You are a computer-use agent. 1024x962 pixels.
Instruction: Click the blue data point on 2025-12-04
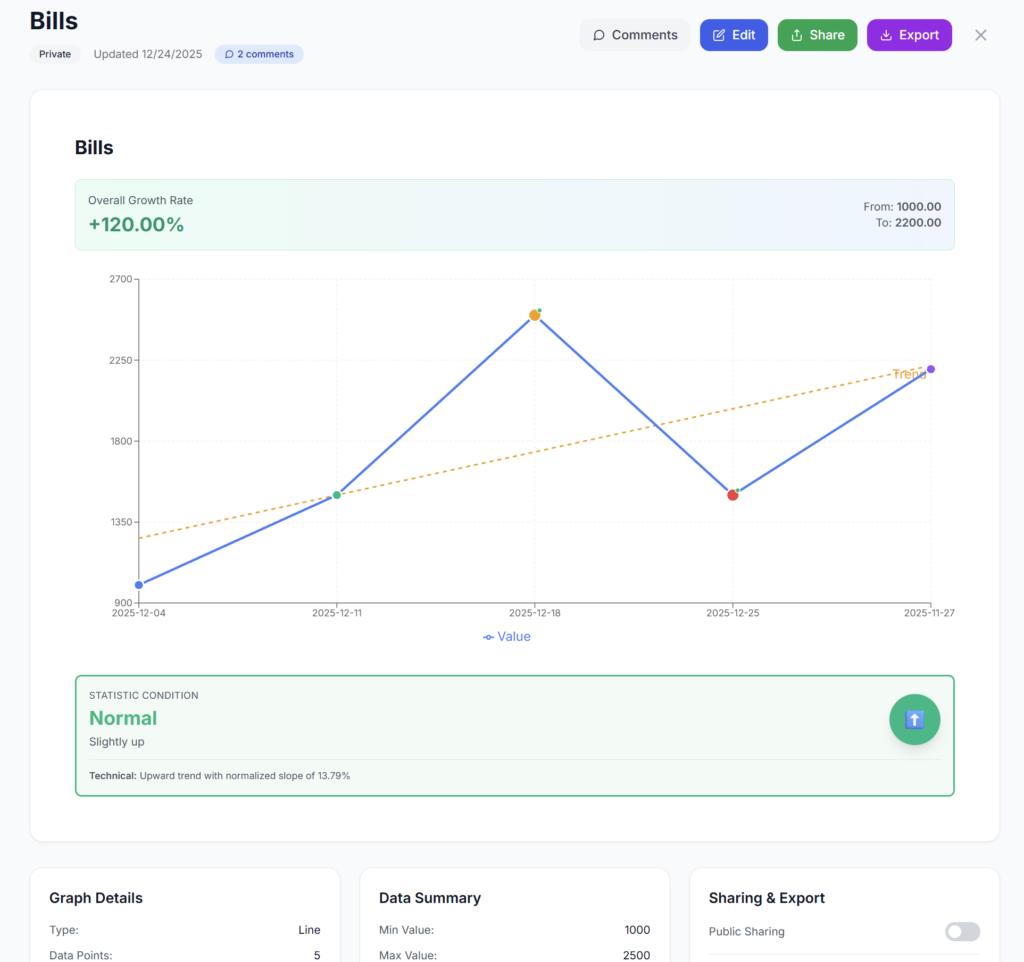pyautogui.click(x=139, y=585)
